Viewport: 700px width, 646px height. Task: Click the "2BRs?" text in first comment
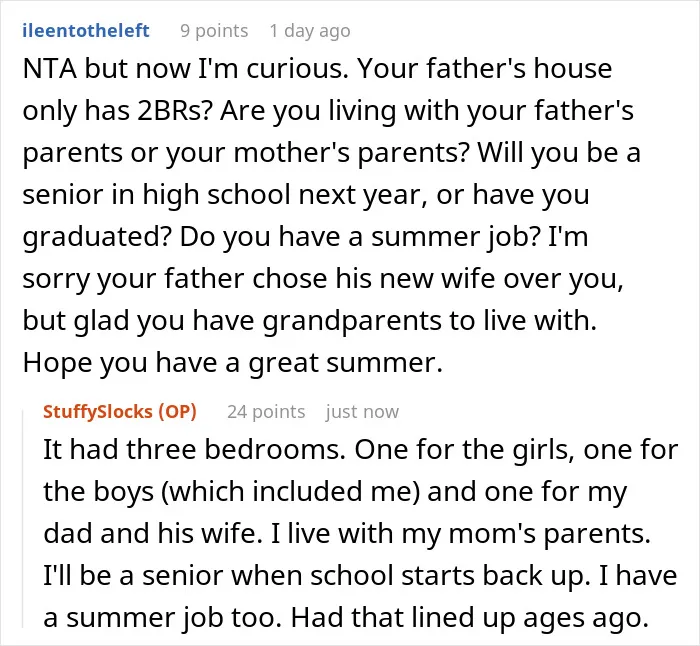[x=174, y=111]
